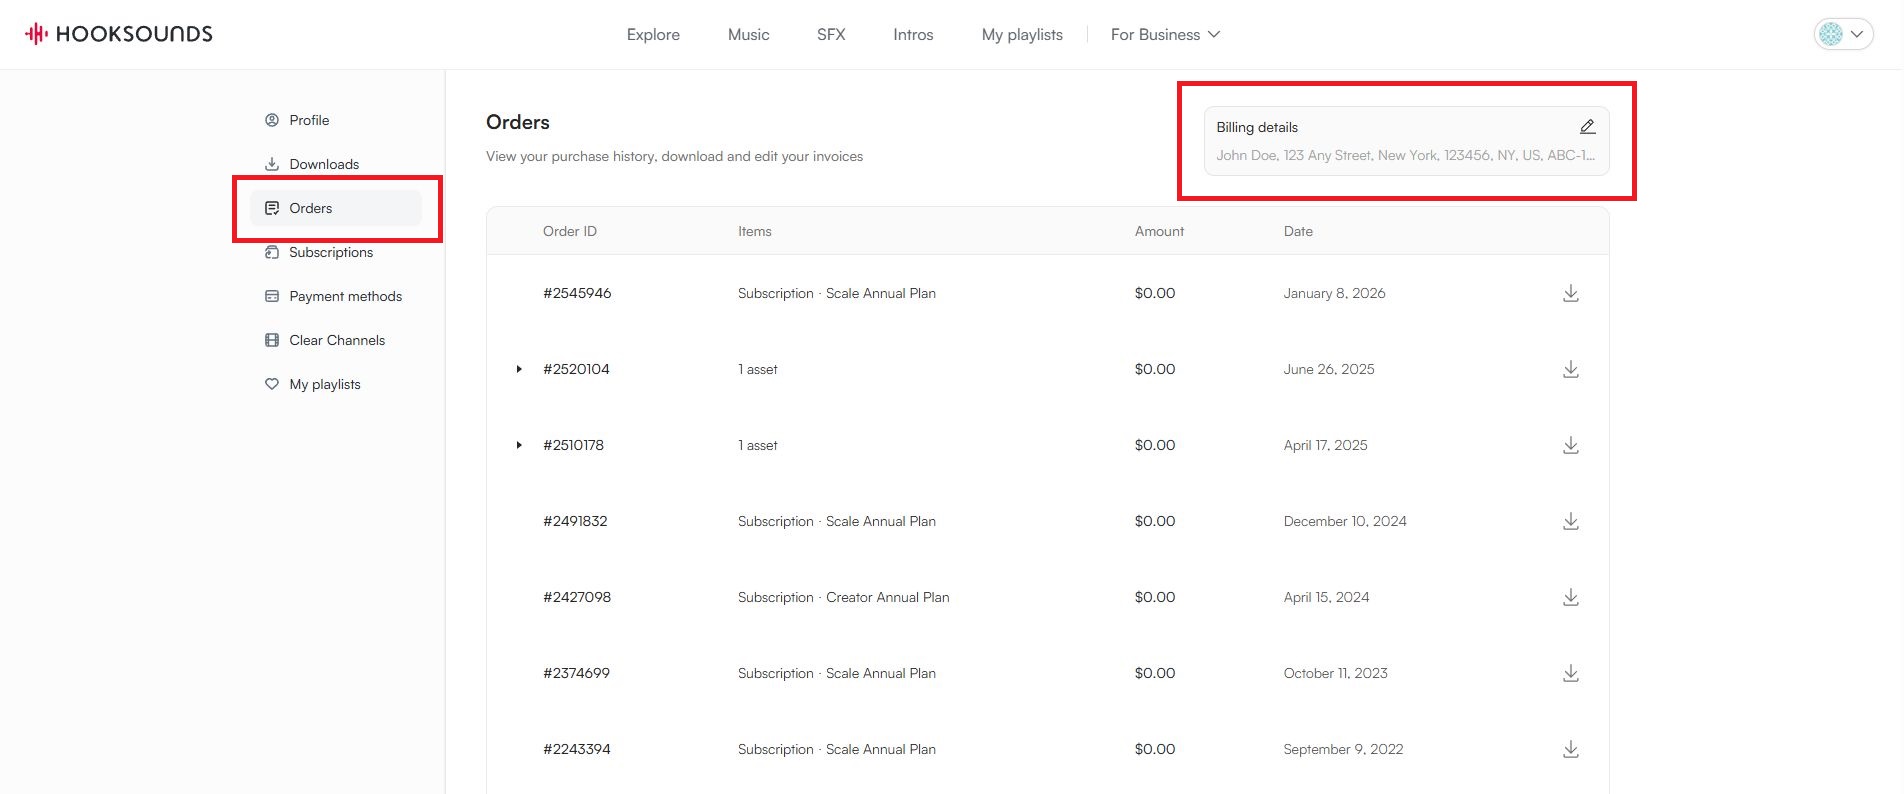This screenshot has width=1904, height=794.
Task: Download invoice for order #2520104
Action: point(1570,369)
